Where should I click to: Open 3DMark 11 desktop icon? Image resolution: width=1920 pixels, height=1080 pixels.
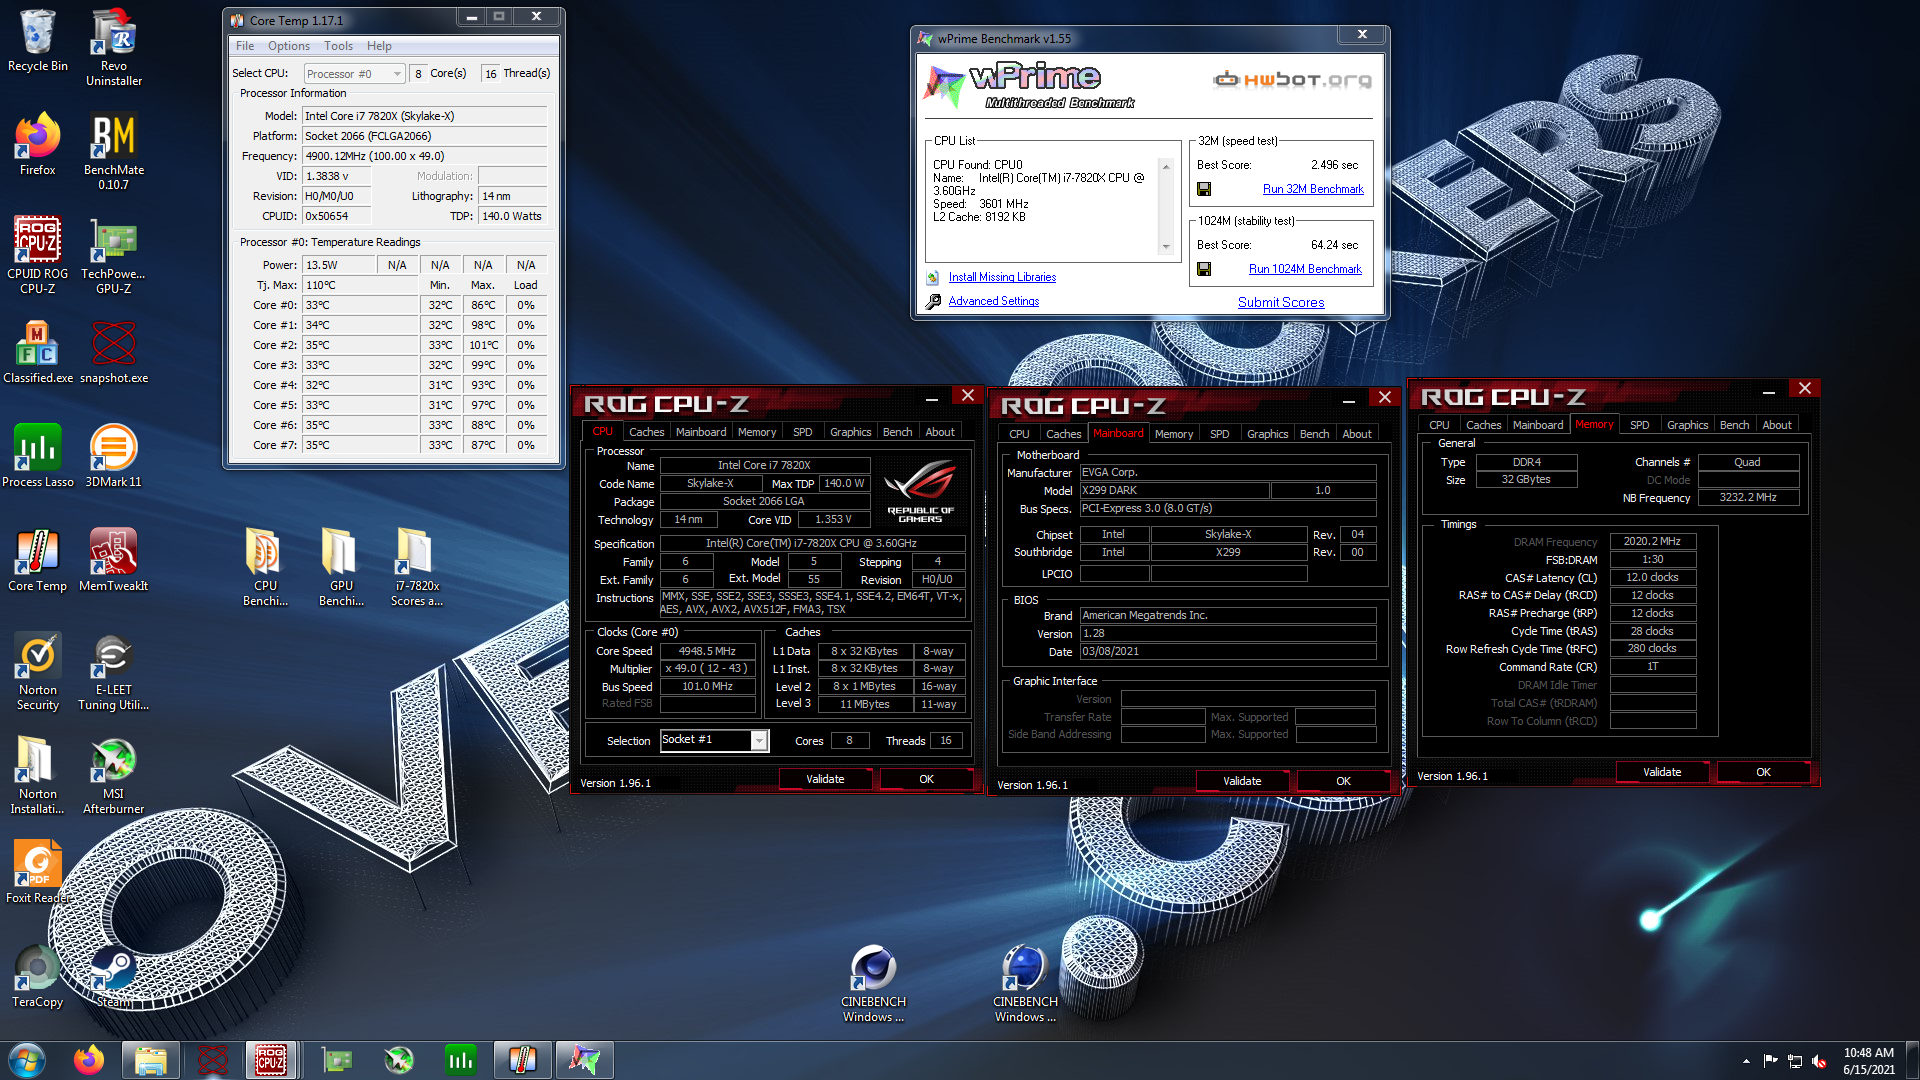(114, 456)
